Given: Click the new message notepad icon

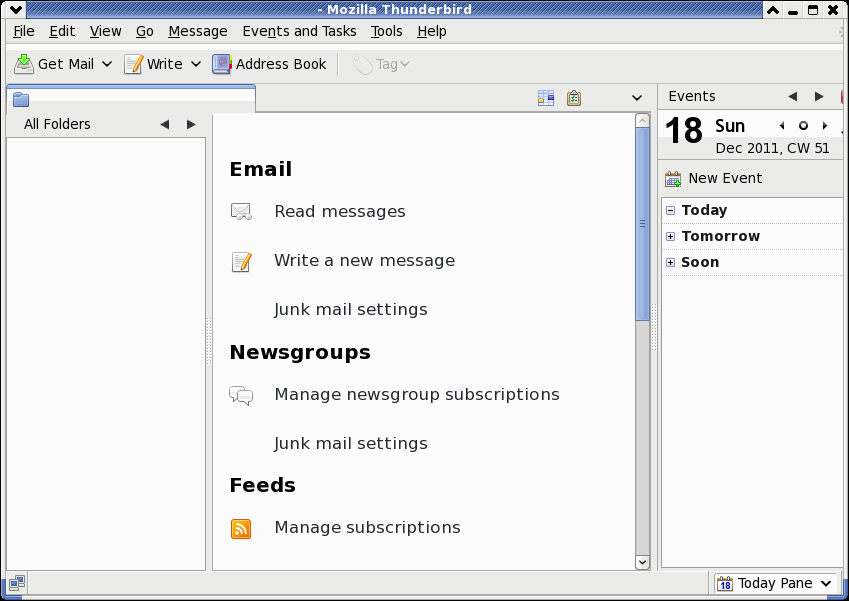Looking at the screenshot, I should (241, 262).
